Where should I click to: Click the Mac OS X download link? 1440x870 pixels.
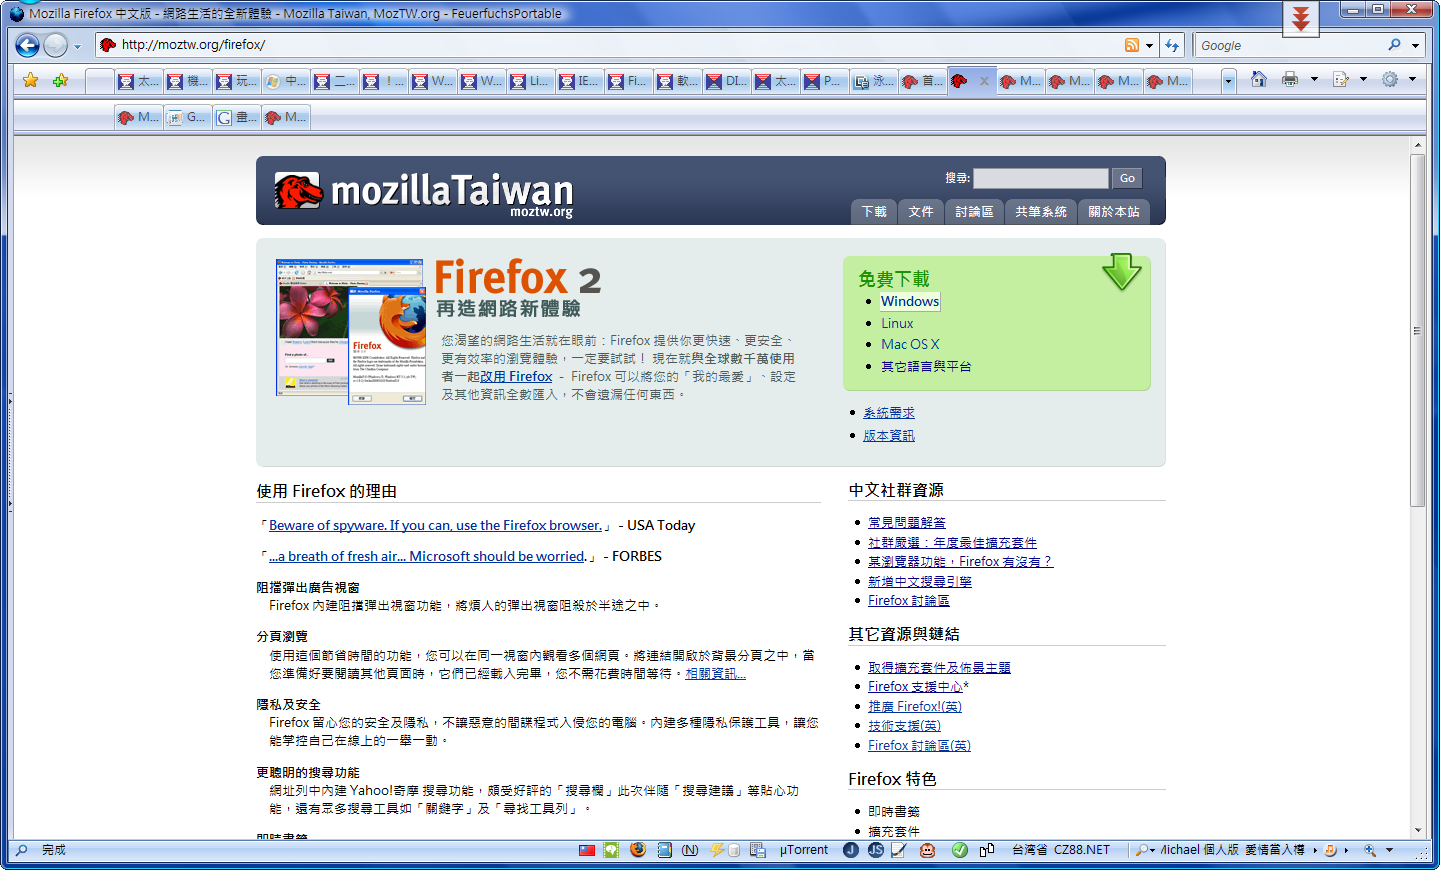[x=910, y=344]
